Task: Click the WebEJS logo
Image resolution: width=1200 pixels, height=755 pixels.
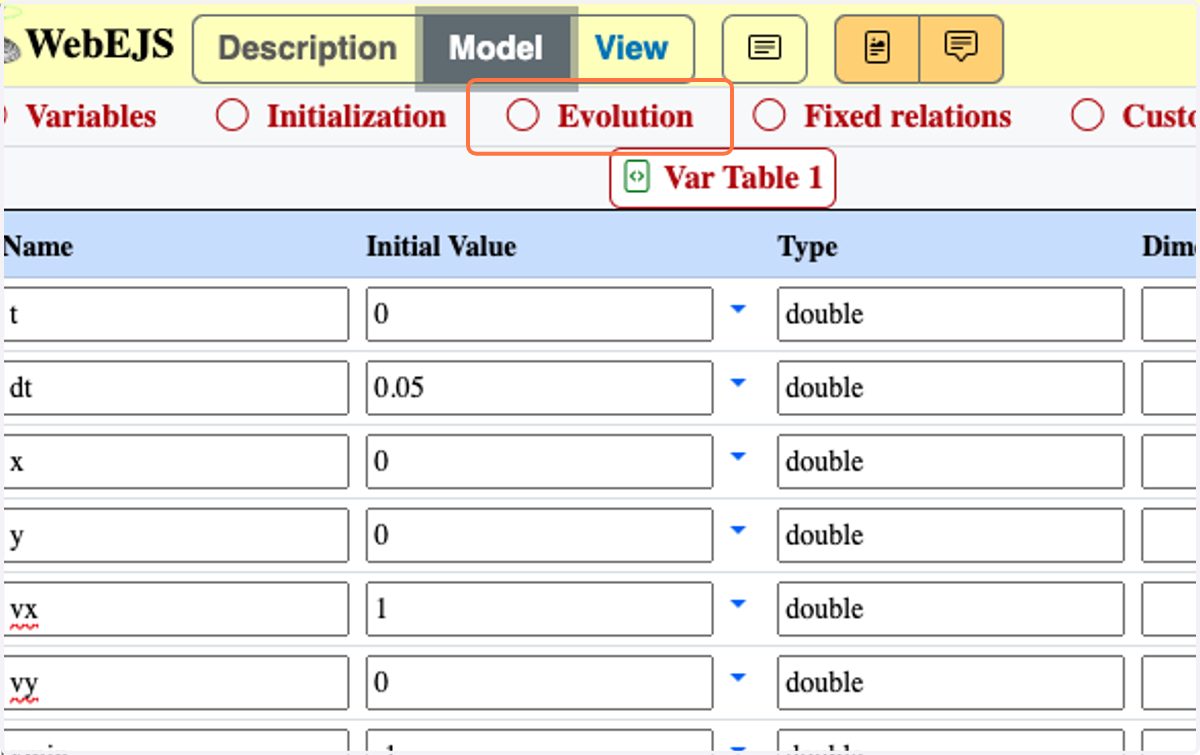Action: 88,45
